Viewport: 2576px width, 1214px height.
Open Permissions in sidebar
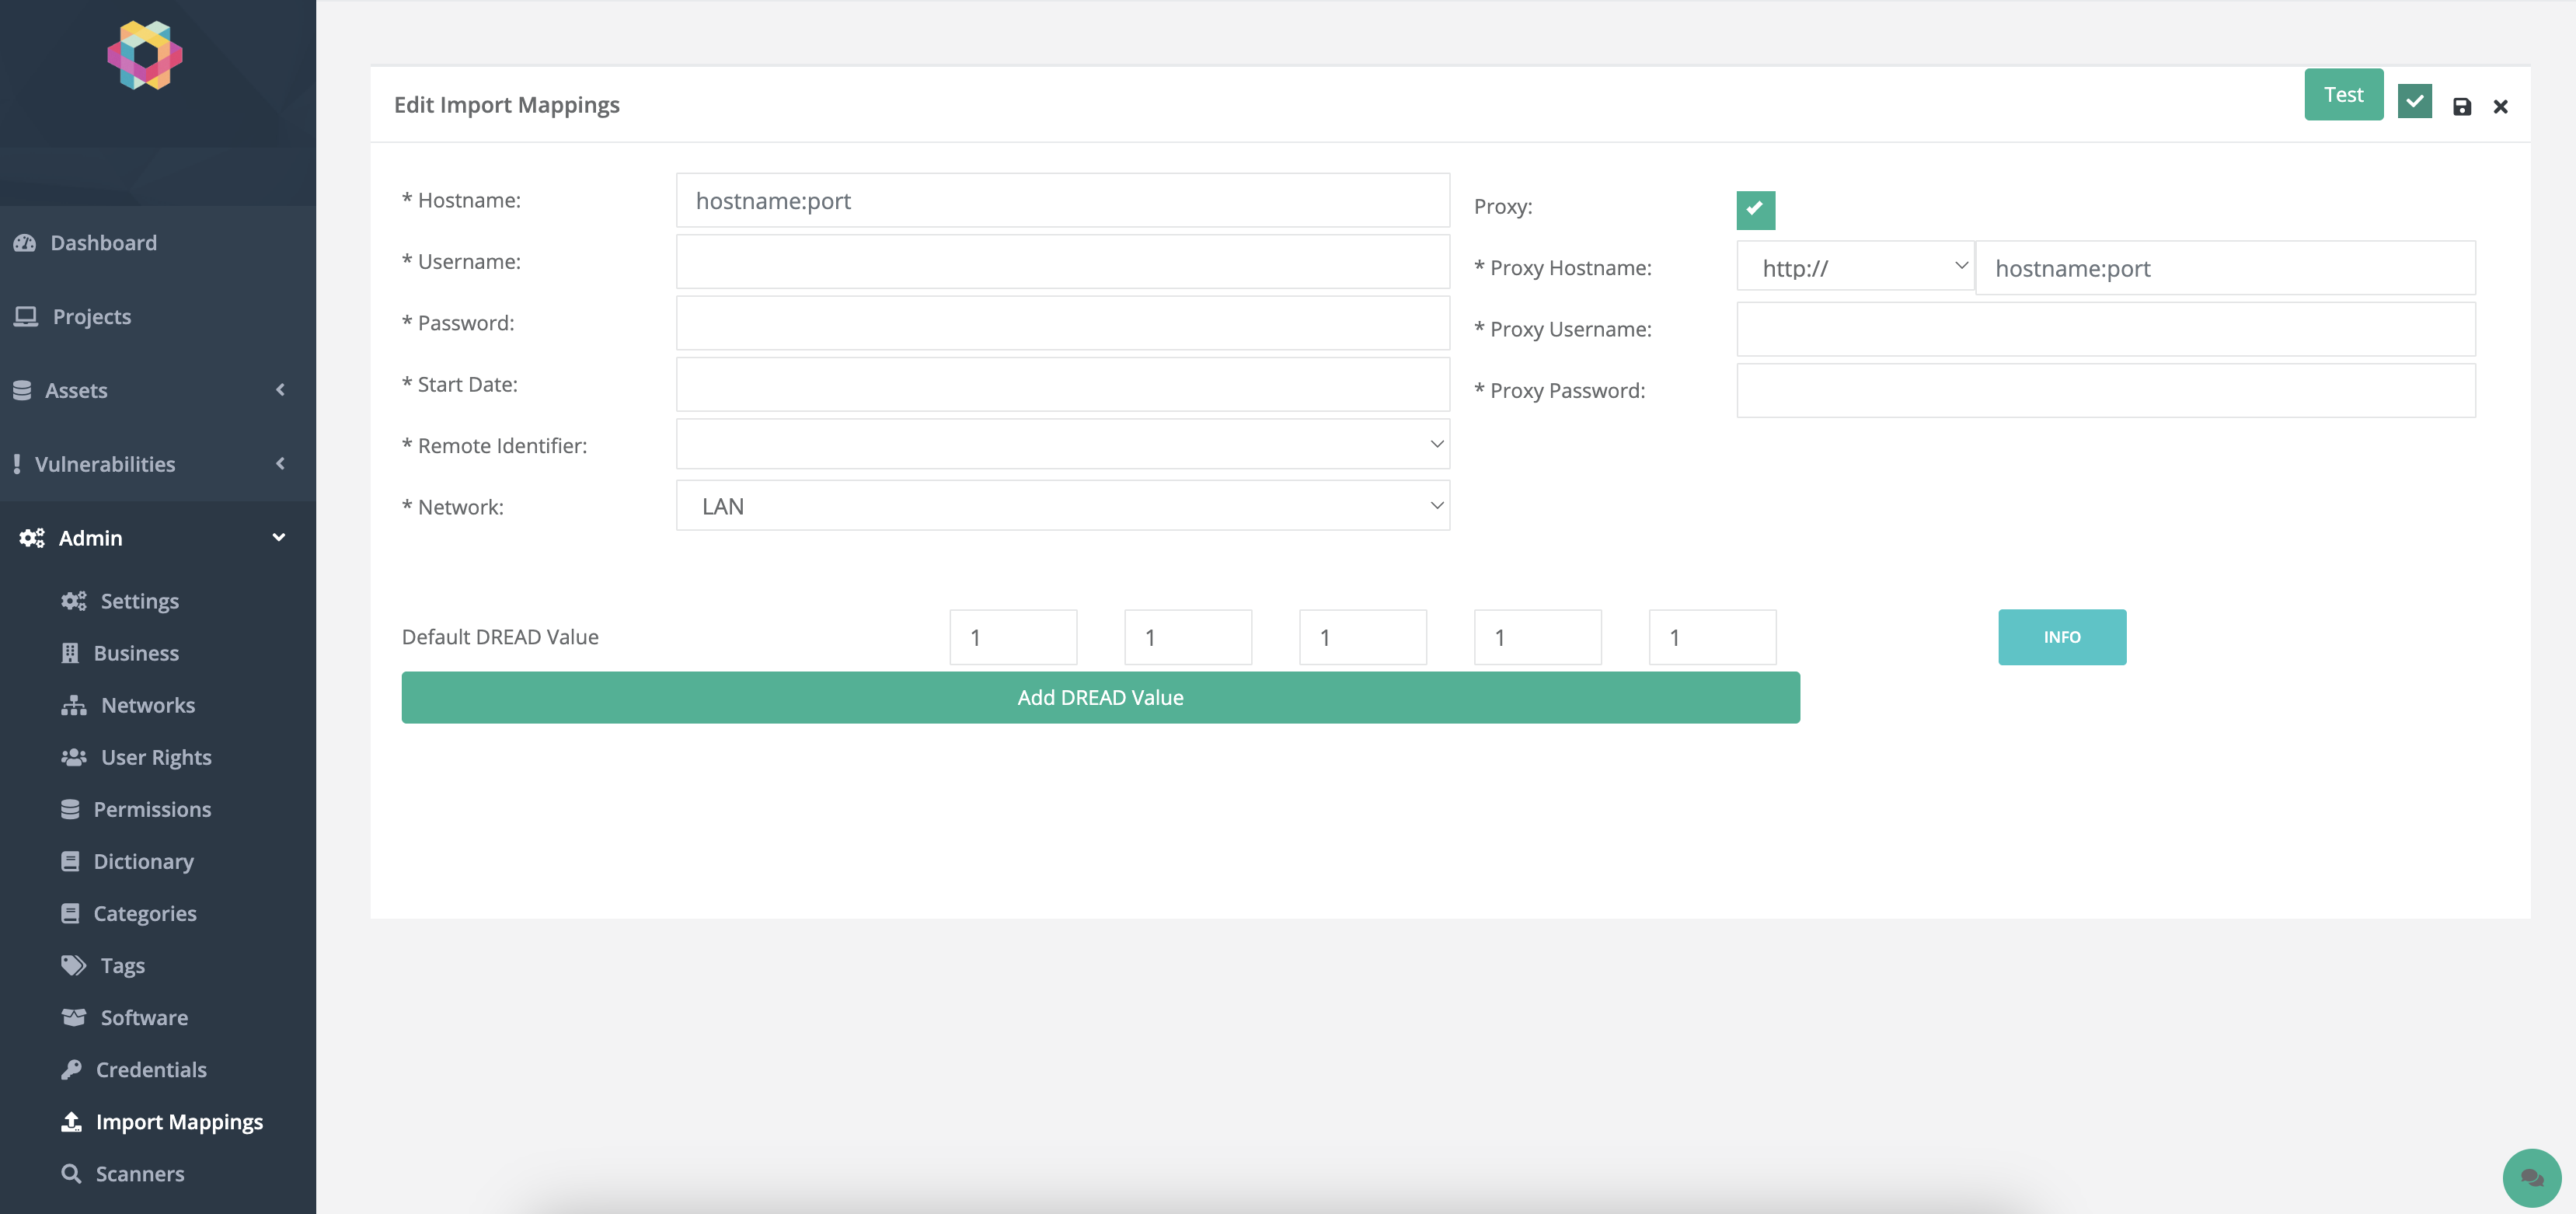tap(152, 809)
